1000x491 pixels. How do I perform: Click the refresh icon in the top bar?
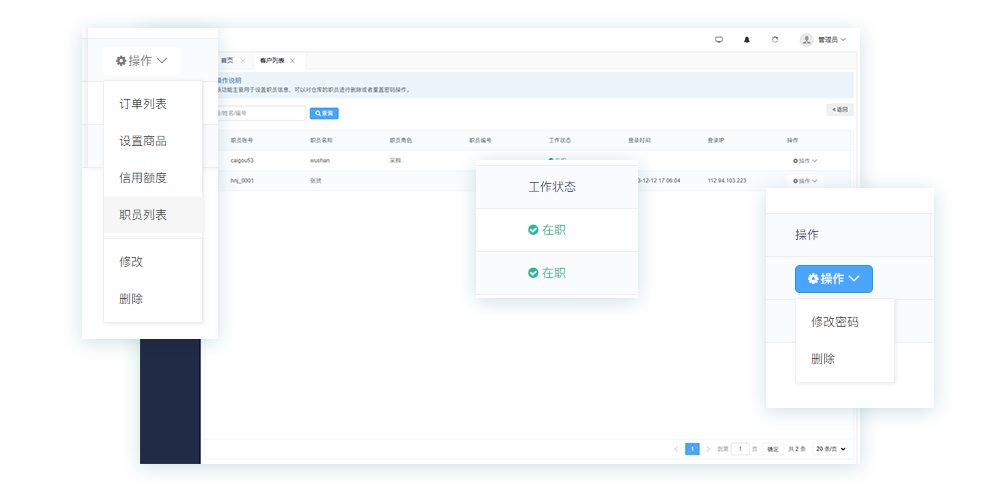[x=774, y=40]
